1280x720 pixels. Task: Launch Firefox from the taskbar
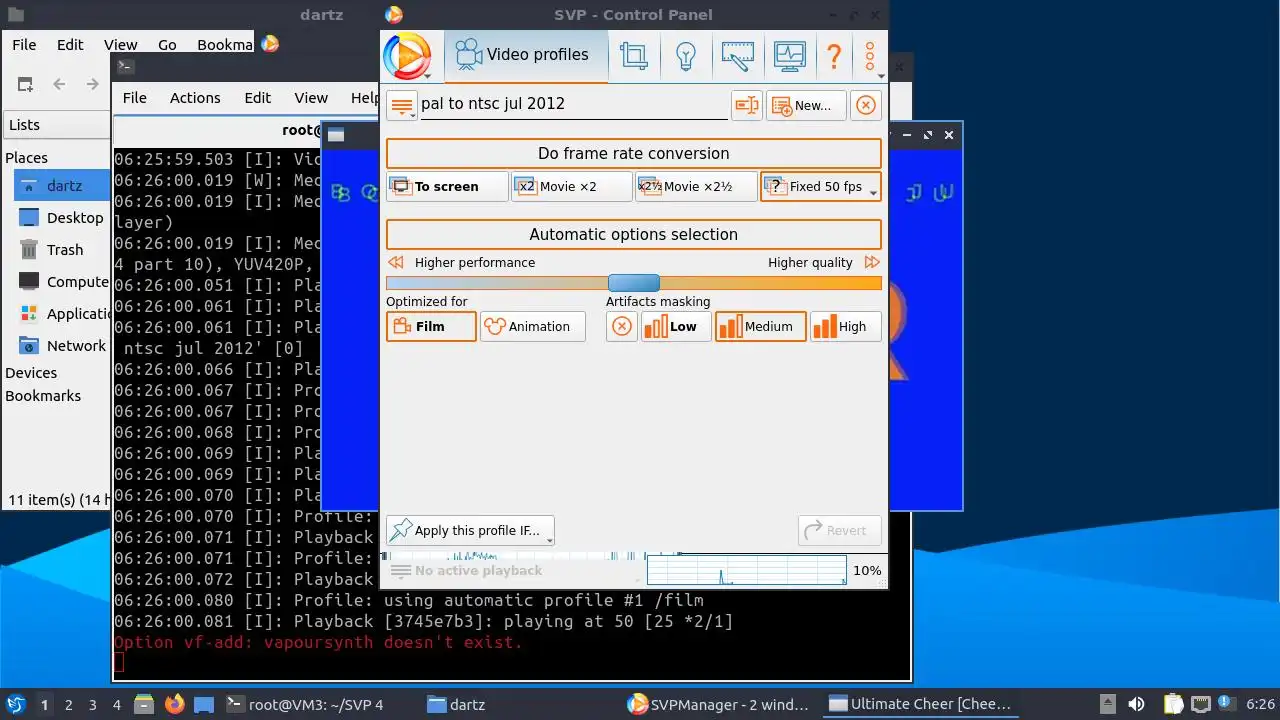(x=175, y=704)
